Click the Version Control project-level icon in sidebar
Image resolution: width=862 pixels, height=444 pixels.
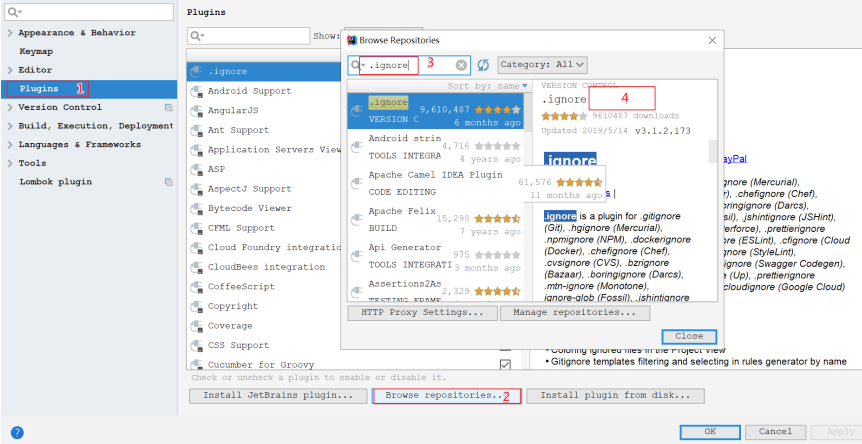click(x=169, y=108)
